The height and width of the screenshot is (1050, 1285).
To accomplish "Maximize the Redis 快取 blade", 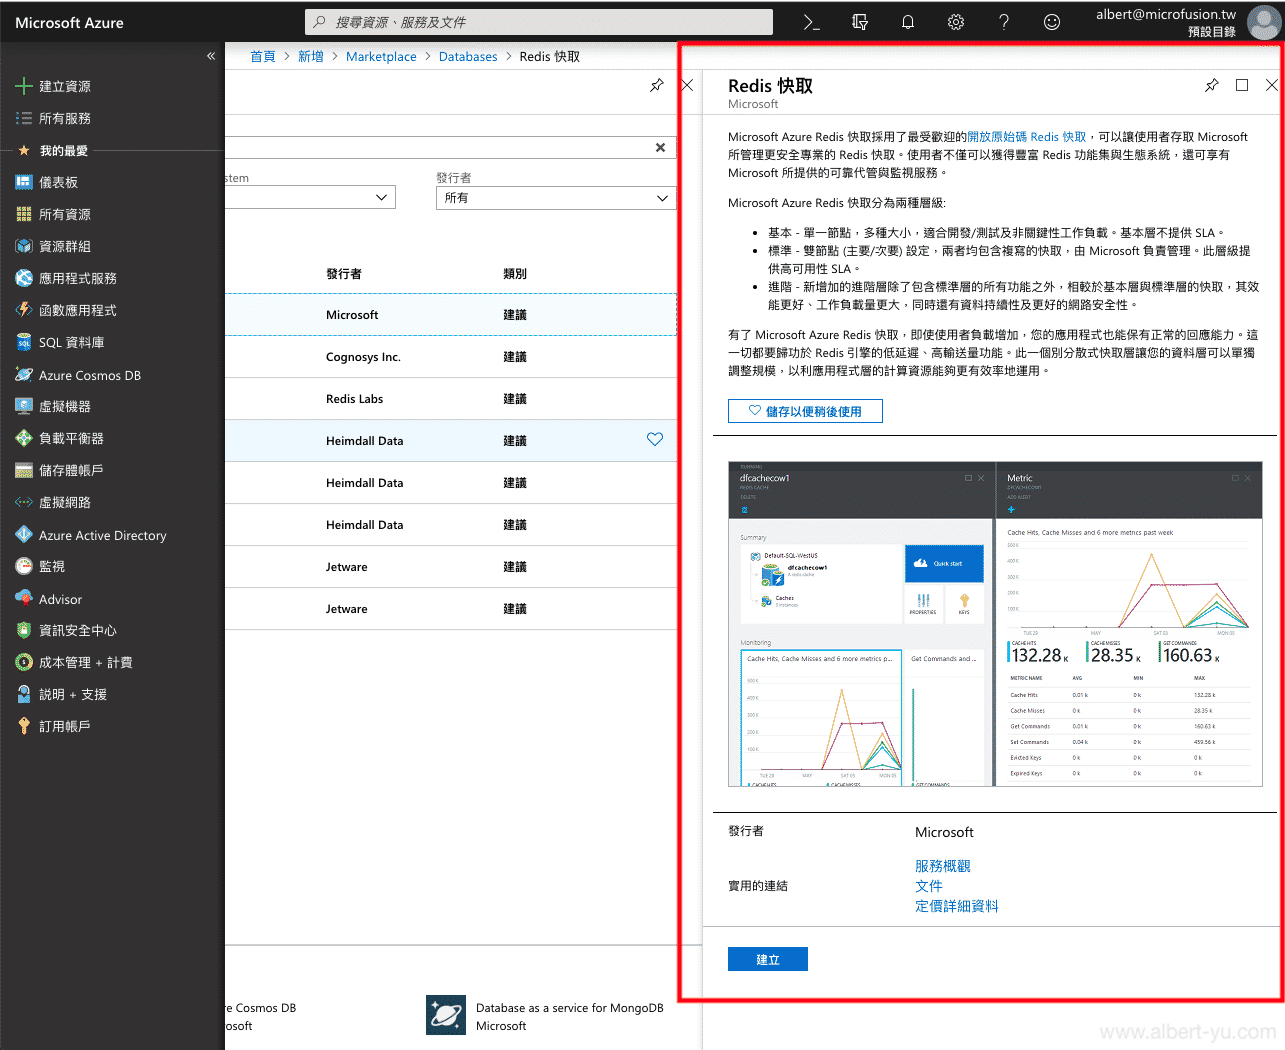I will coord(1242,86).
